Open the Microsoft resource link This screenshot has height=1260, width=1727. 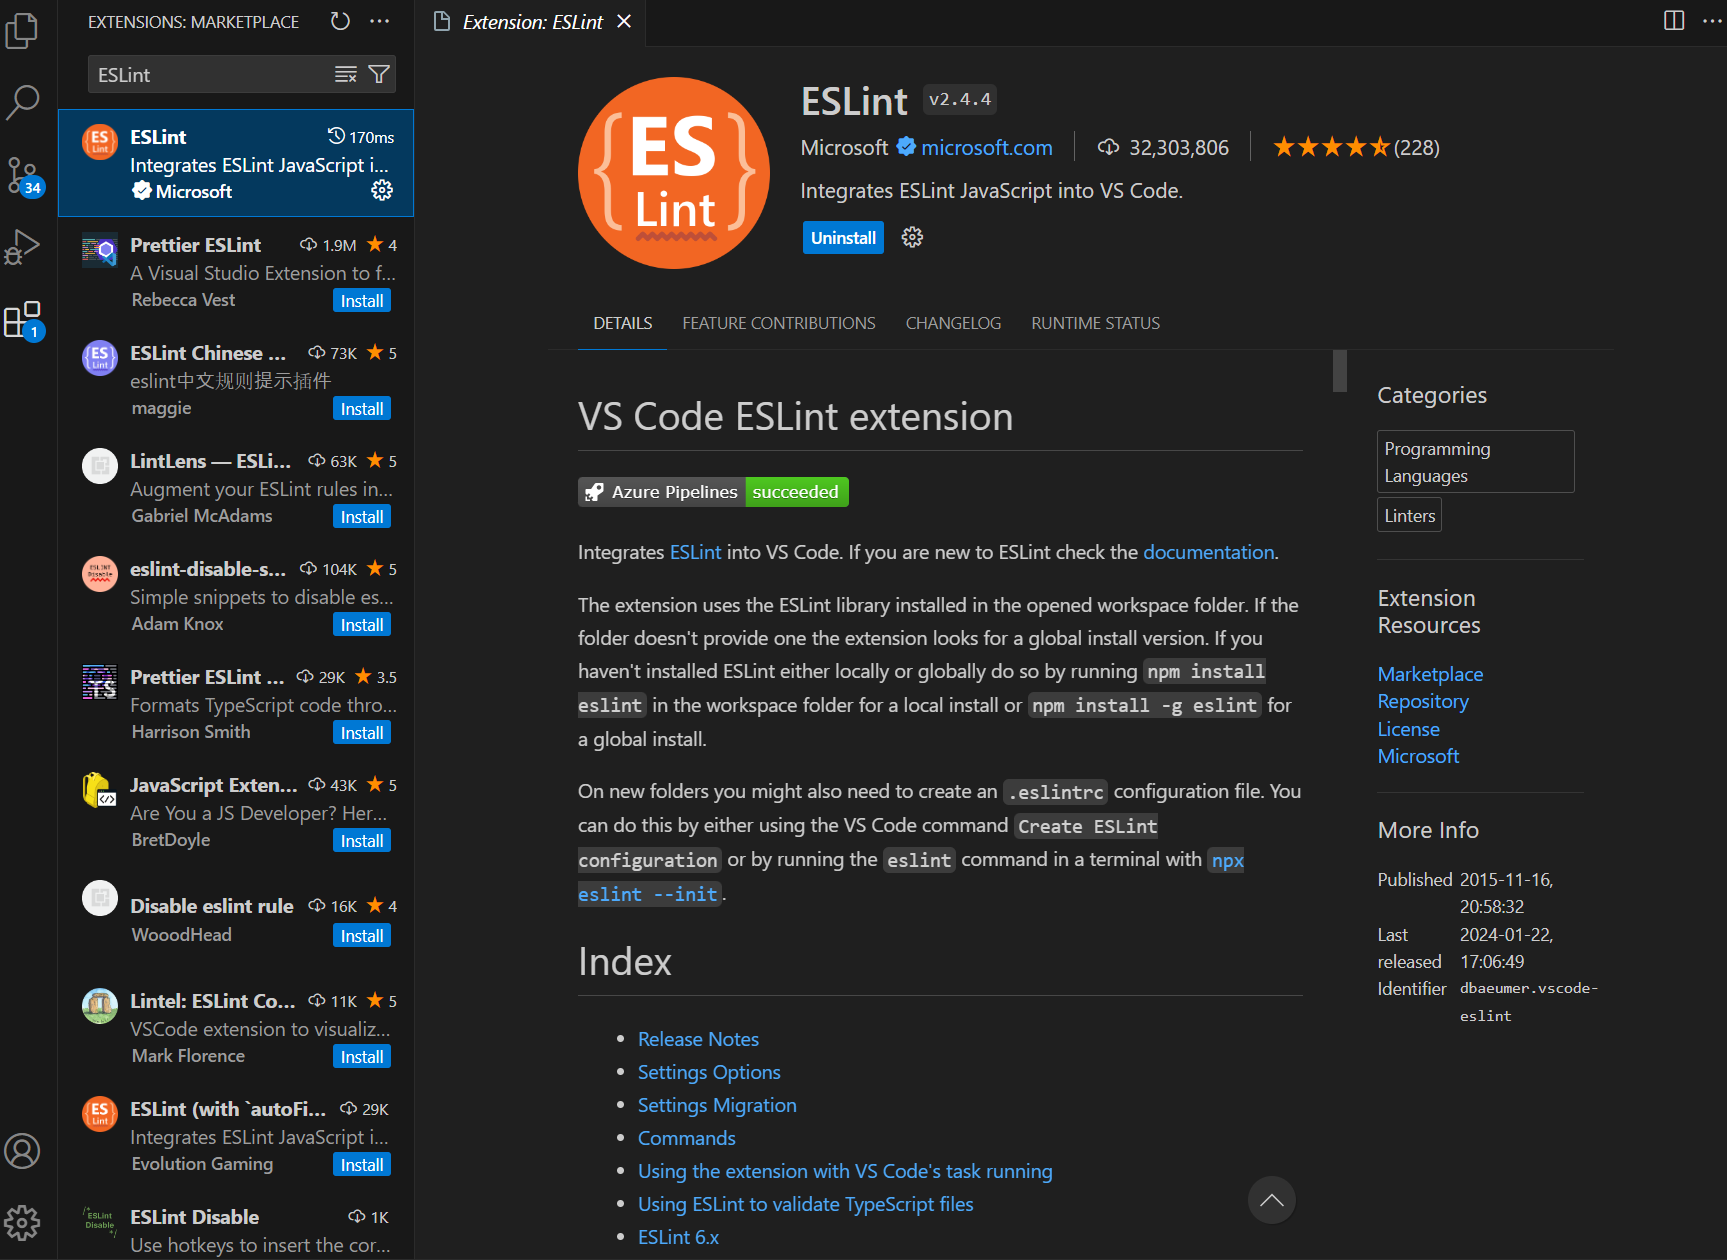pyautogui.click(x=1418, y=756)
